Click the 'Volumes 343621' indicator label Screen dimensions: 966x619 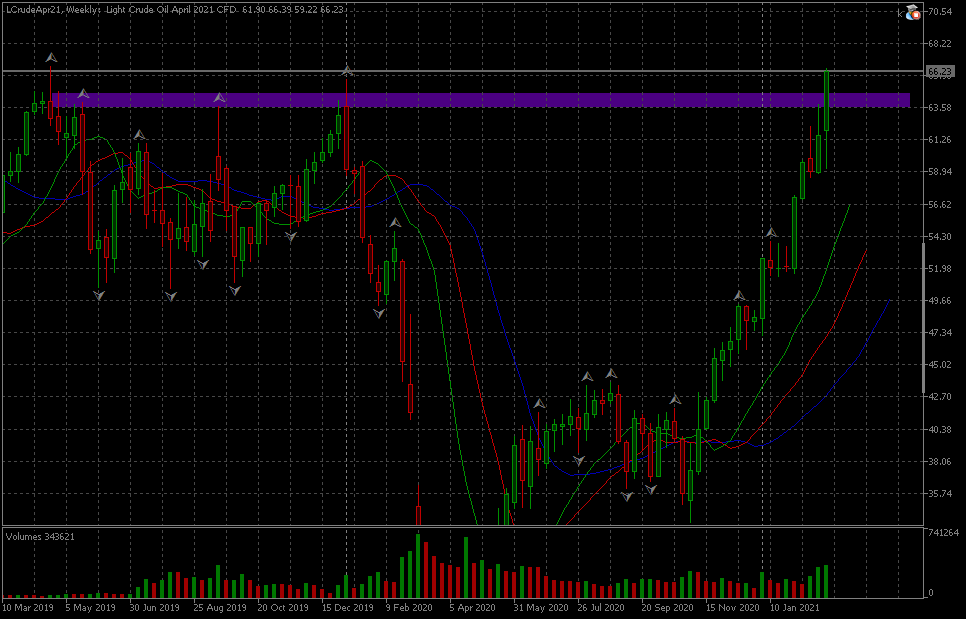[40, 536]
